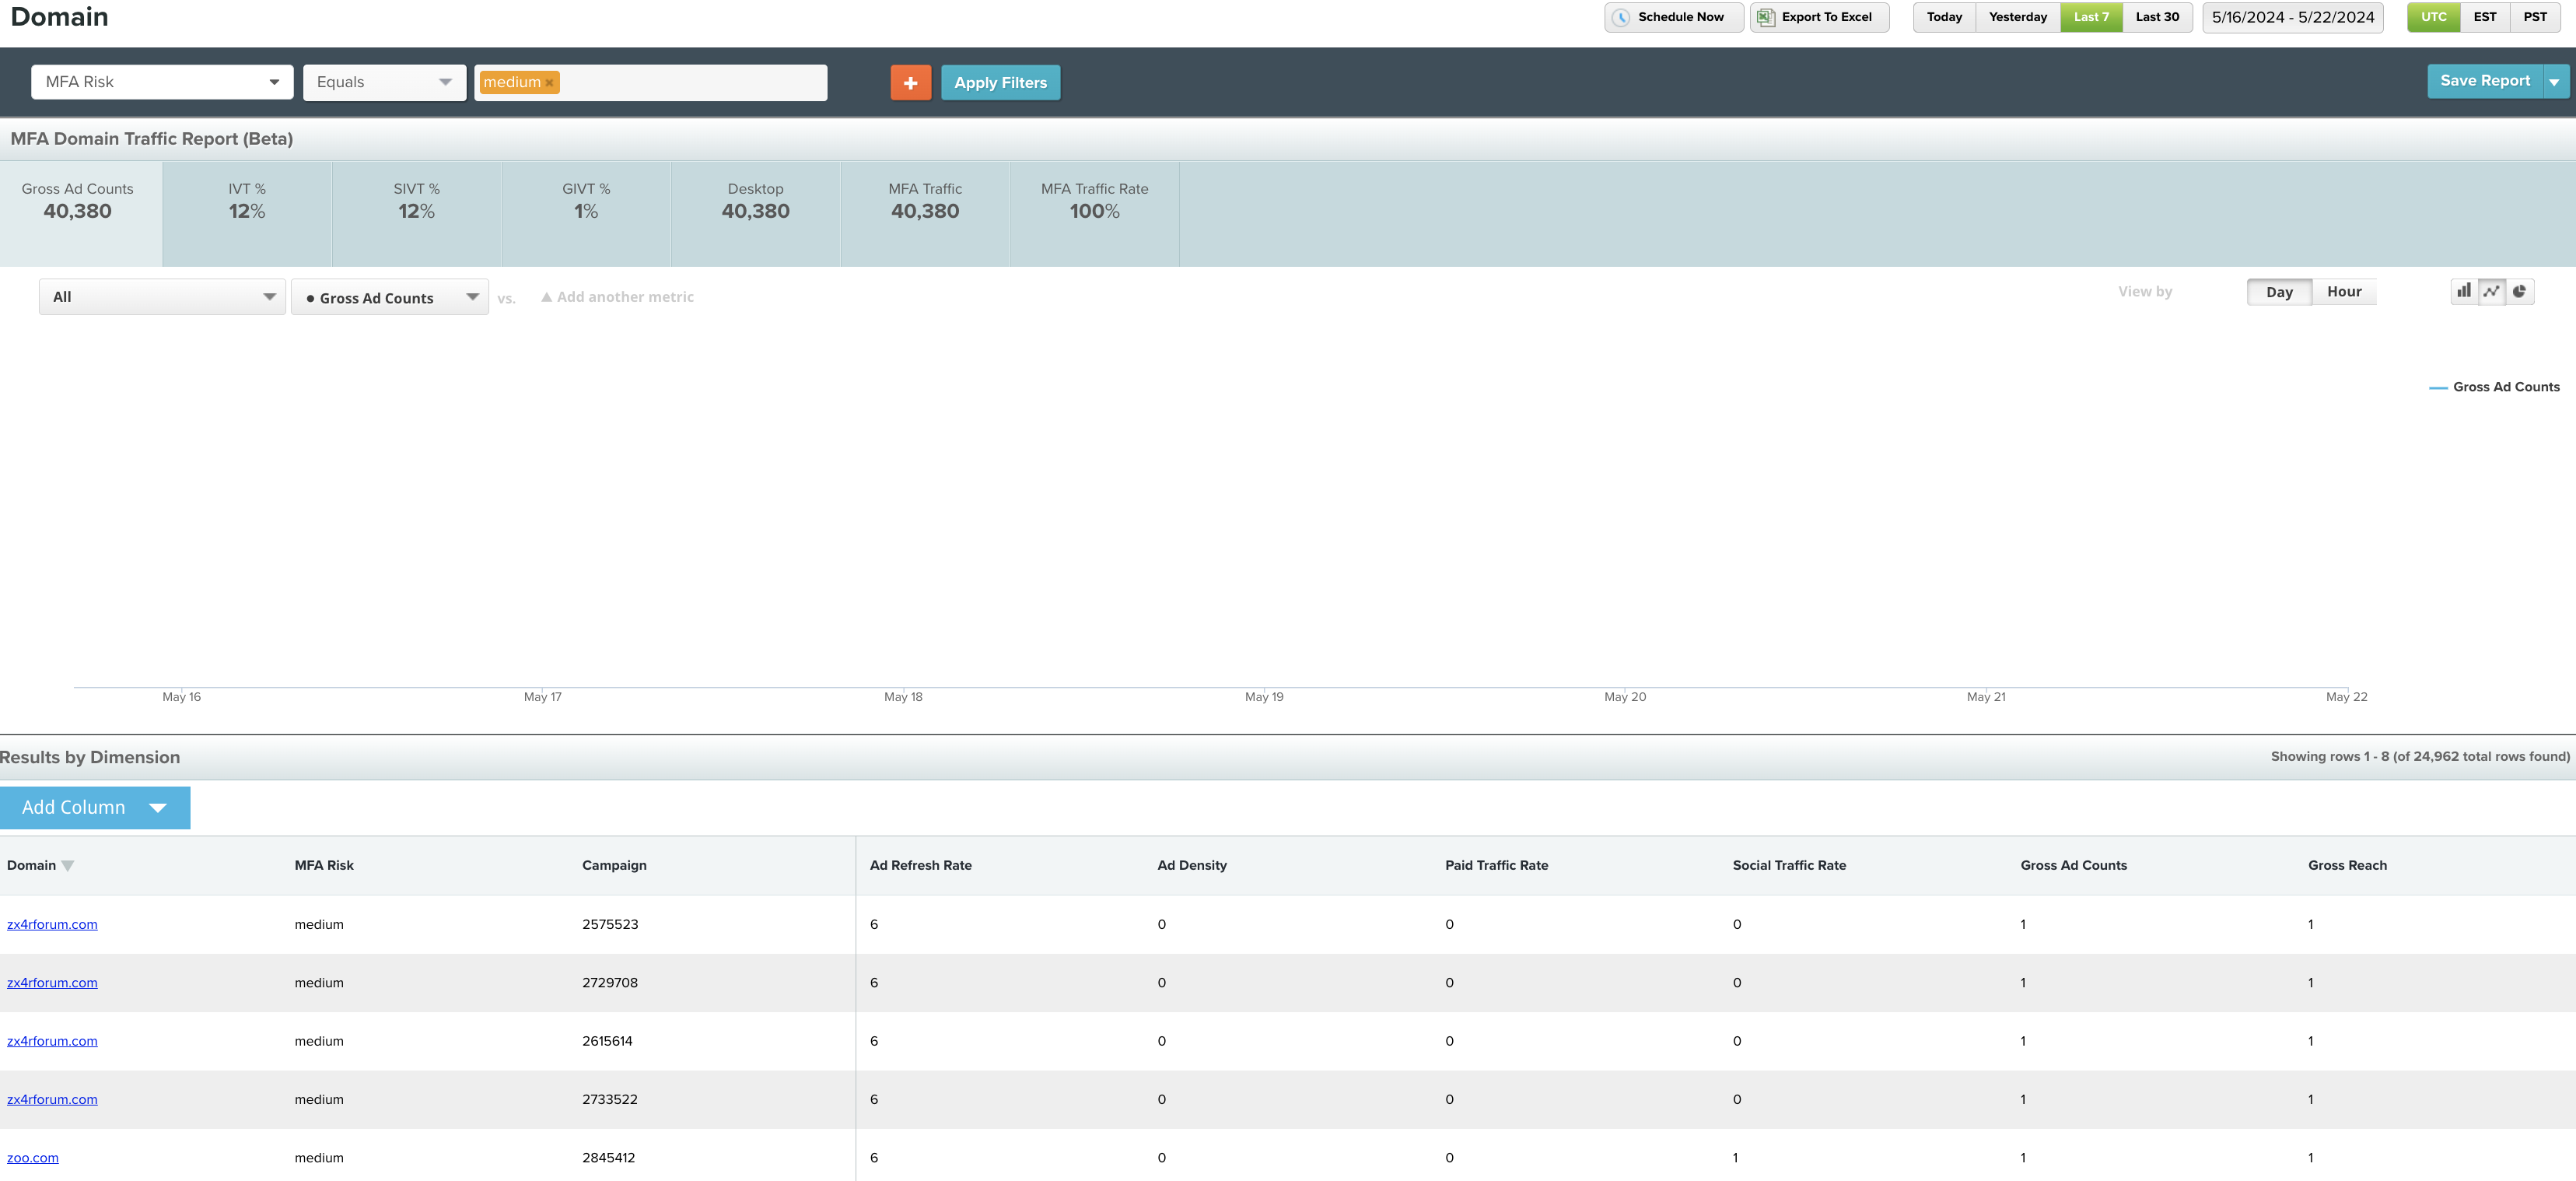
Task: Open the Equals operator dropdown
Action: point(384,82)
